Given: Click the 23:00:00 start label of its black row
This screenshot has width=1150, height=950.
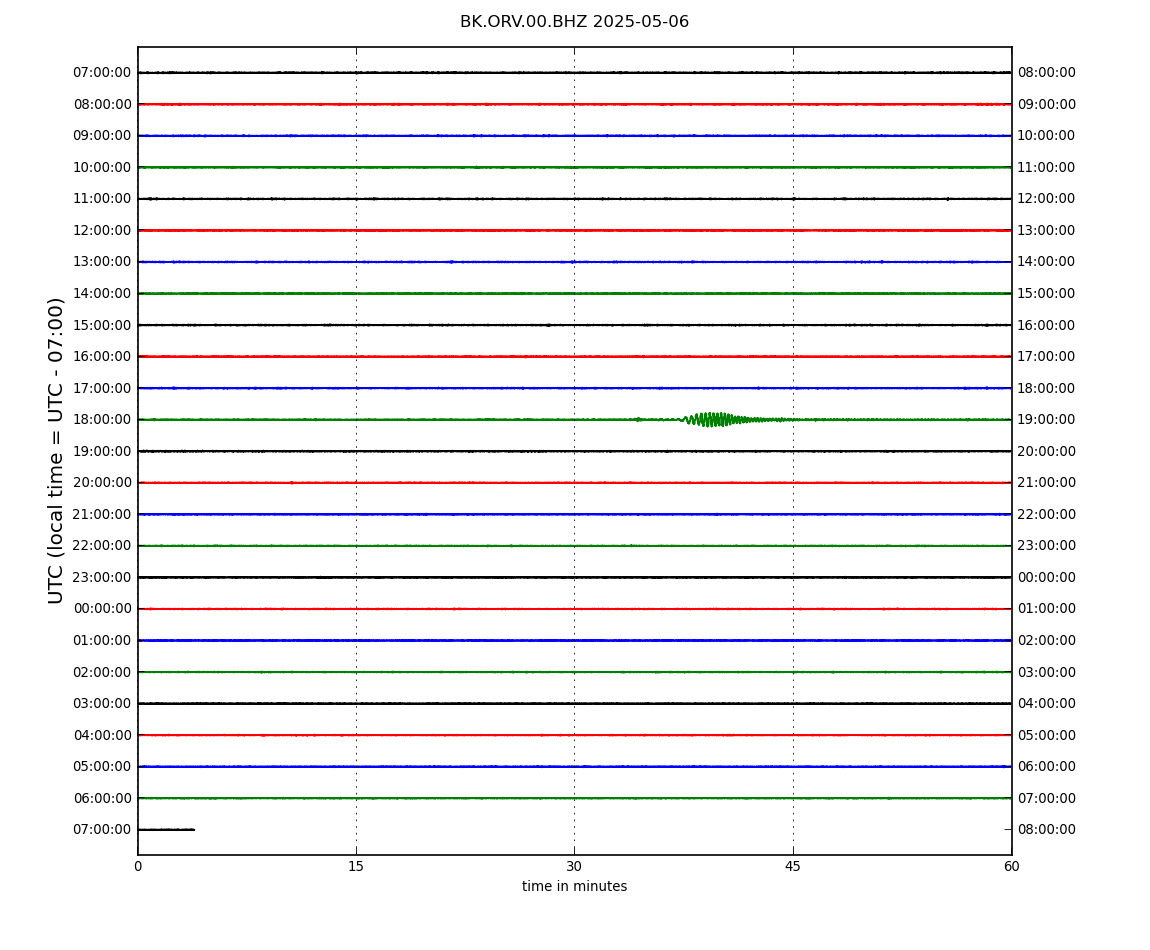Looking at the screenshot, I should (x=102, y=577).
